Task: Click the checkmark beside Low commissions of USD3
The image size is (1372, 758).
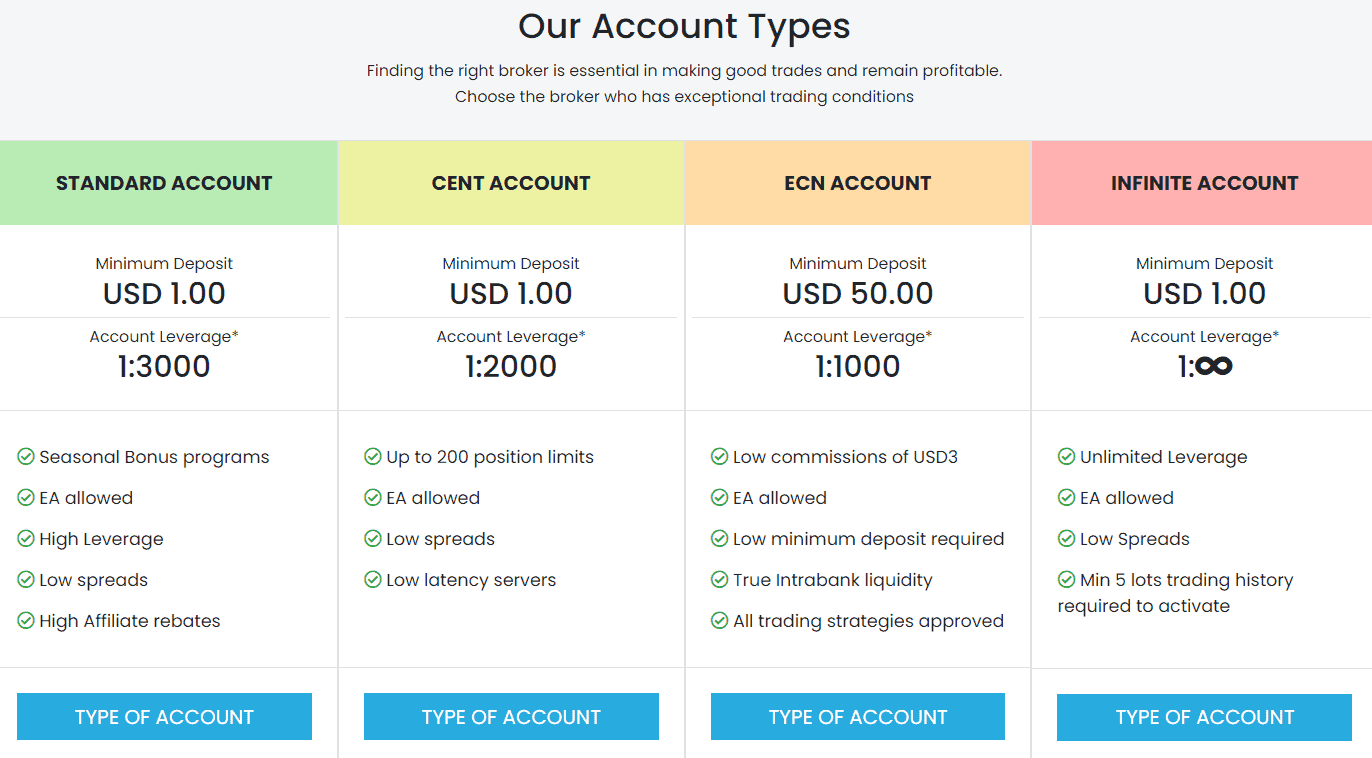Action: pyautogui.click(x=718, y=456)
